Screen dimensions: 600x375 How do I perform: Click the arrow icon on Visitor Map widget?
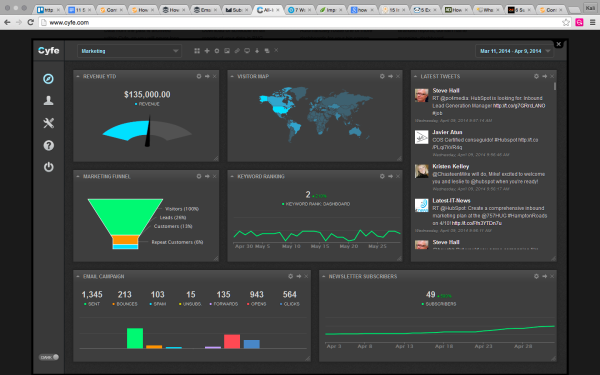coord(390,77)
